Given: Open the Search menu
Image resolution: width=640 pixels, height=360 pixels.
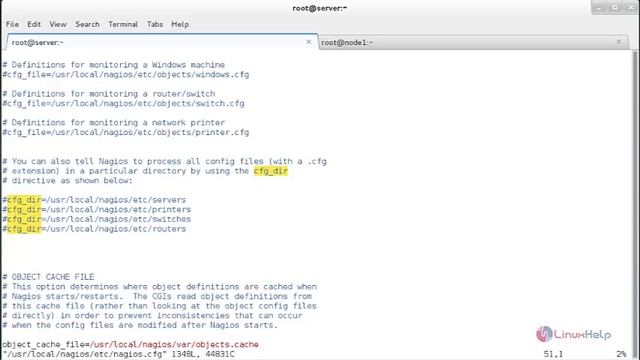Looking at the screenshot, I should (87, 24).
